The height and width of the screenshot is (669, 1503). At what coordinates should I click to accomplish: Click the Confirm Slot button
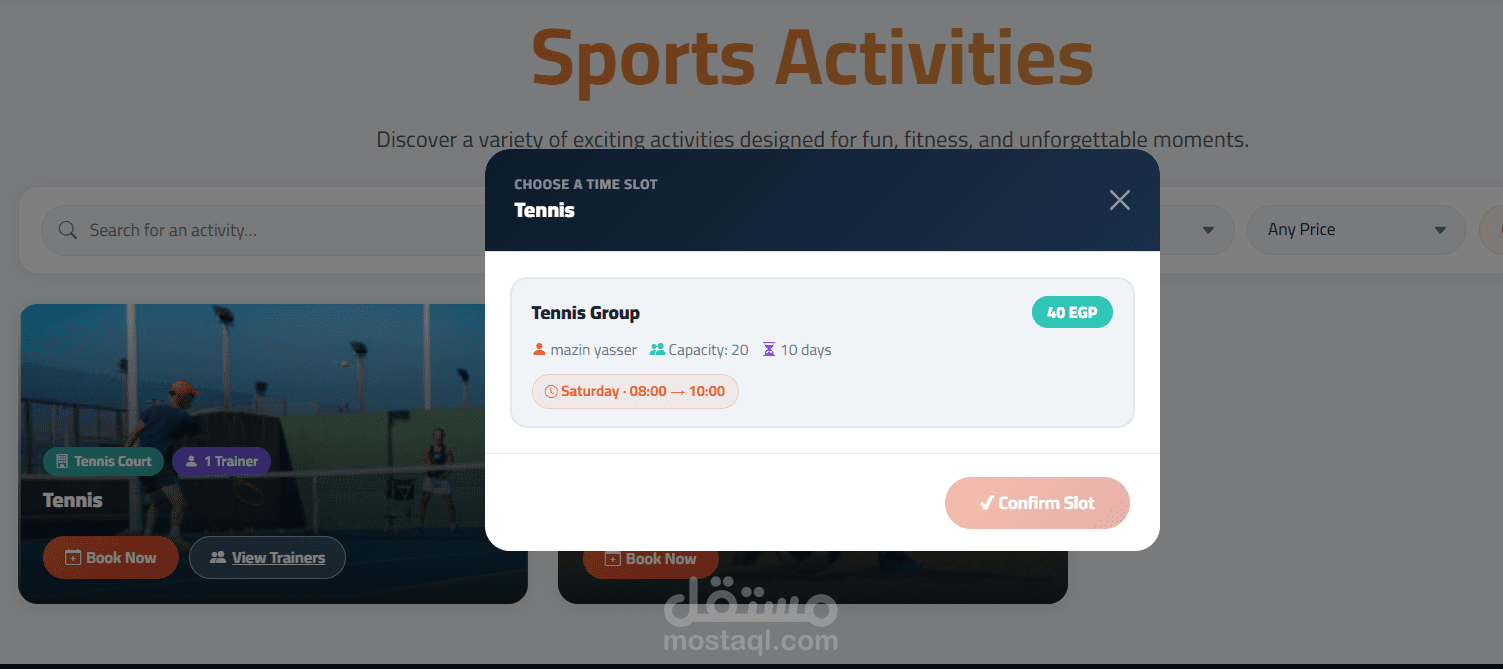[1037, 503]
